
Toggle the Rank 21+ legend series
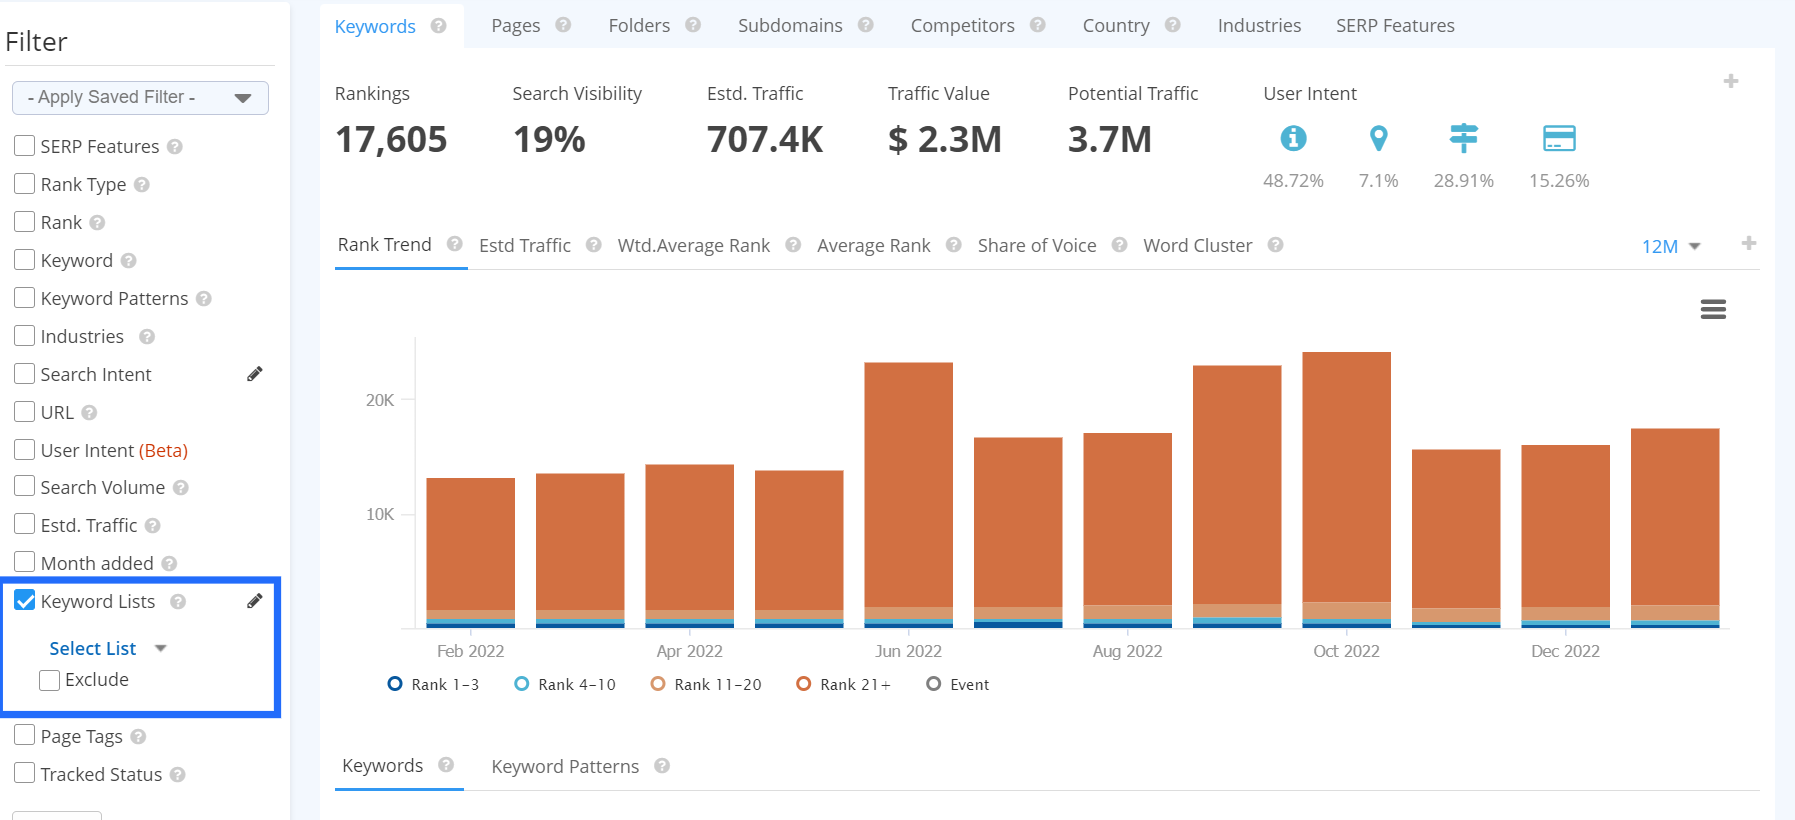(x=843, y=685)
